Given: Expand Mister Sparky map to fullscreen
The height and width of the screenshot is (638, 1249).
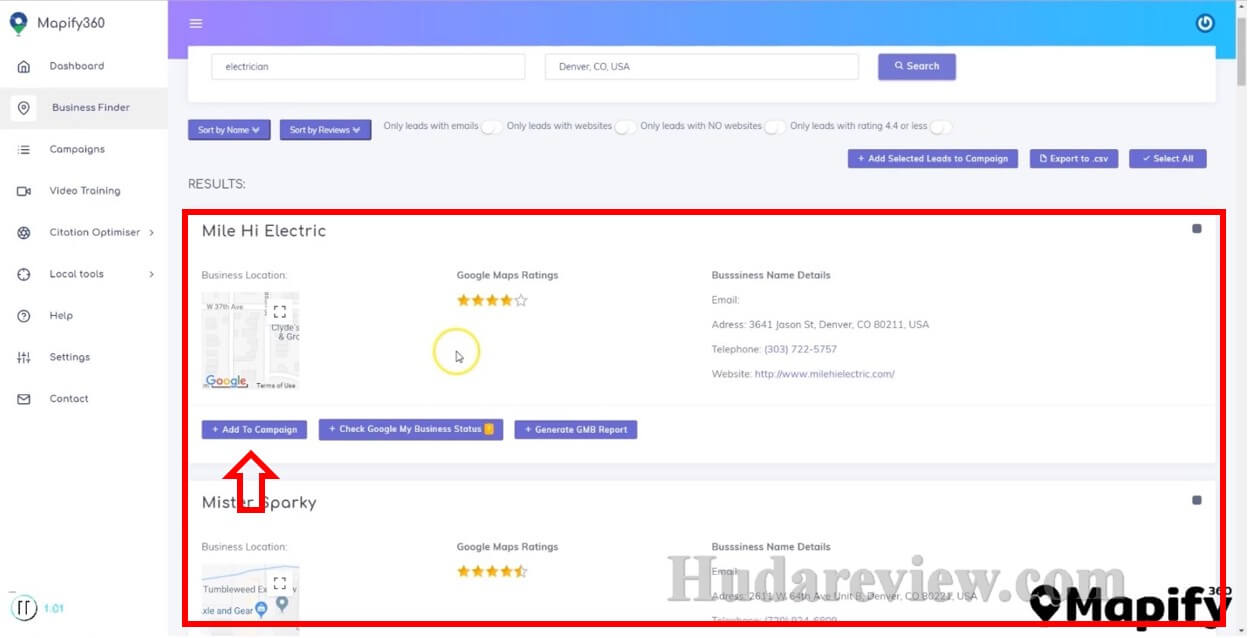Looking at the screenshot, I should pyautogui.click(x=280, y=584).
